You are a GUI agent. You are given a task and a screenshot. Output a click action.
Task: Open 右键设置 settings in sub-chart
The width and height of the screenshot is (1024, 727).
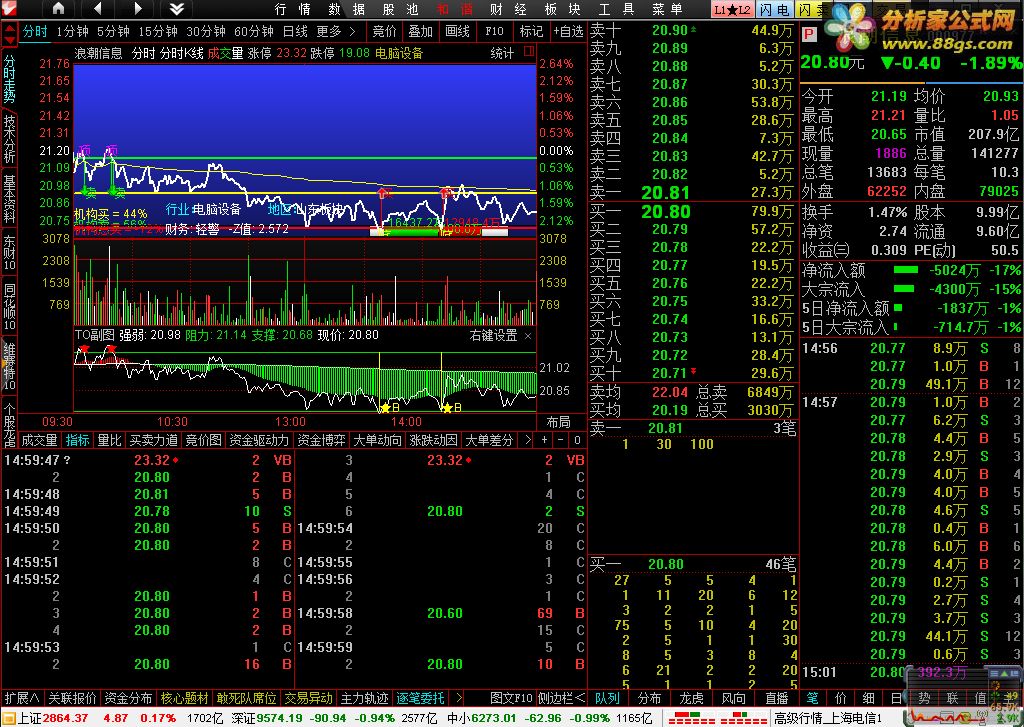click(x=493, y=336)
